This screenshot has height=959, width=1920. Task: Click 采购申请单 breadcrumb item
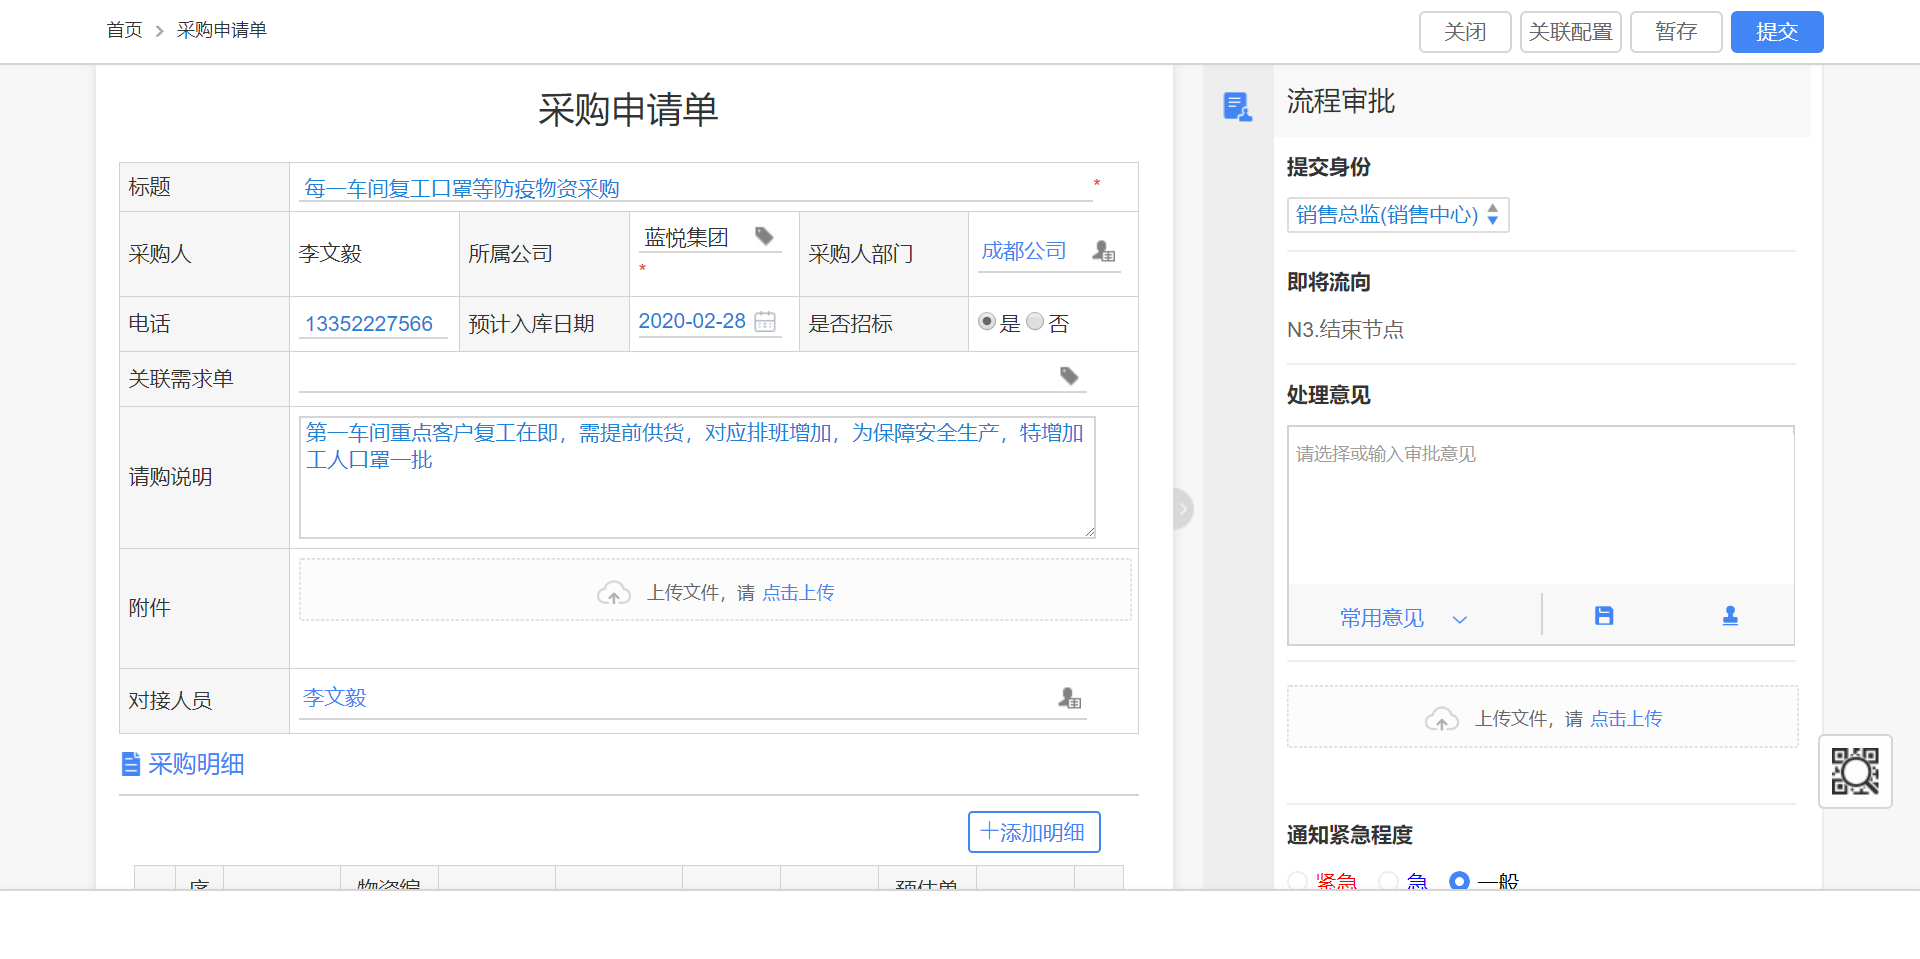tap(222, 30)
